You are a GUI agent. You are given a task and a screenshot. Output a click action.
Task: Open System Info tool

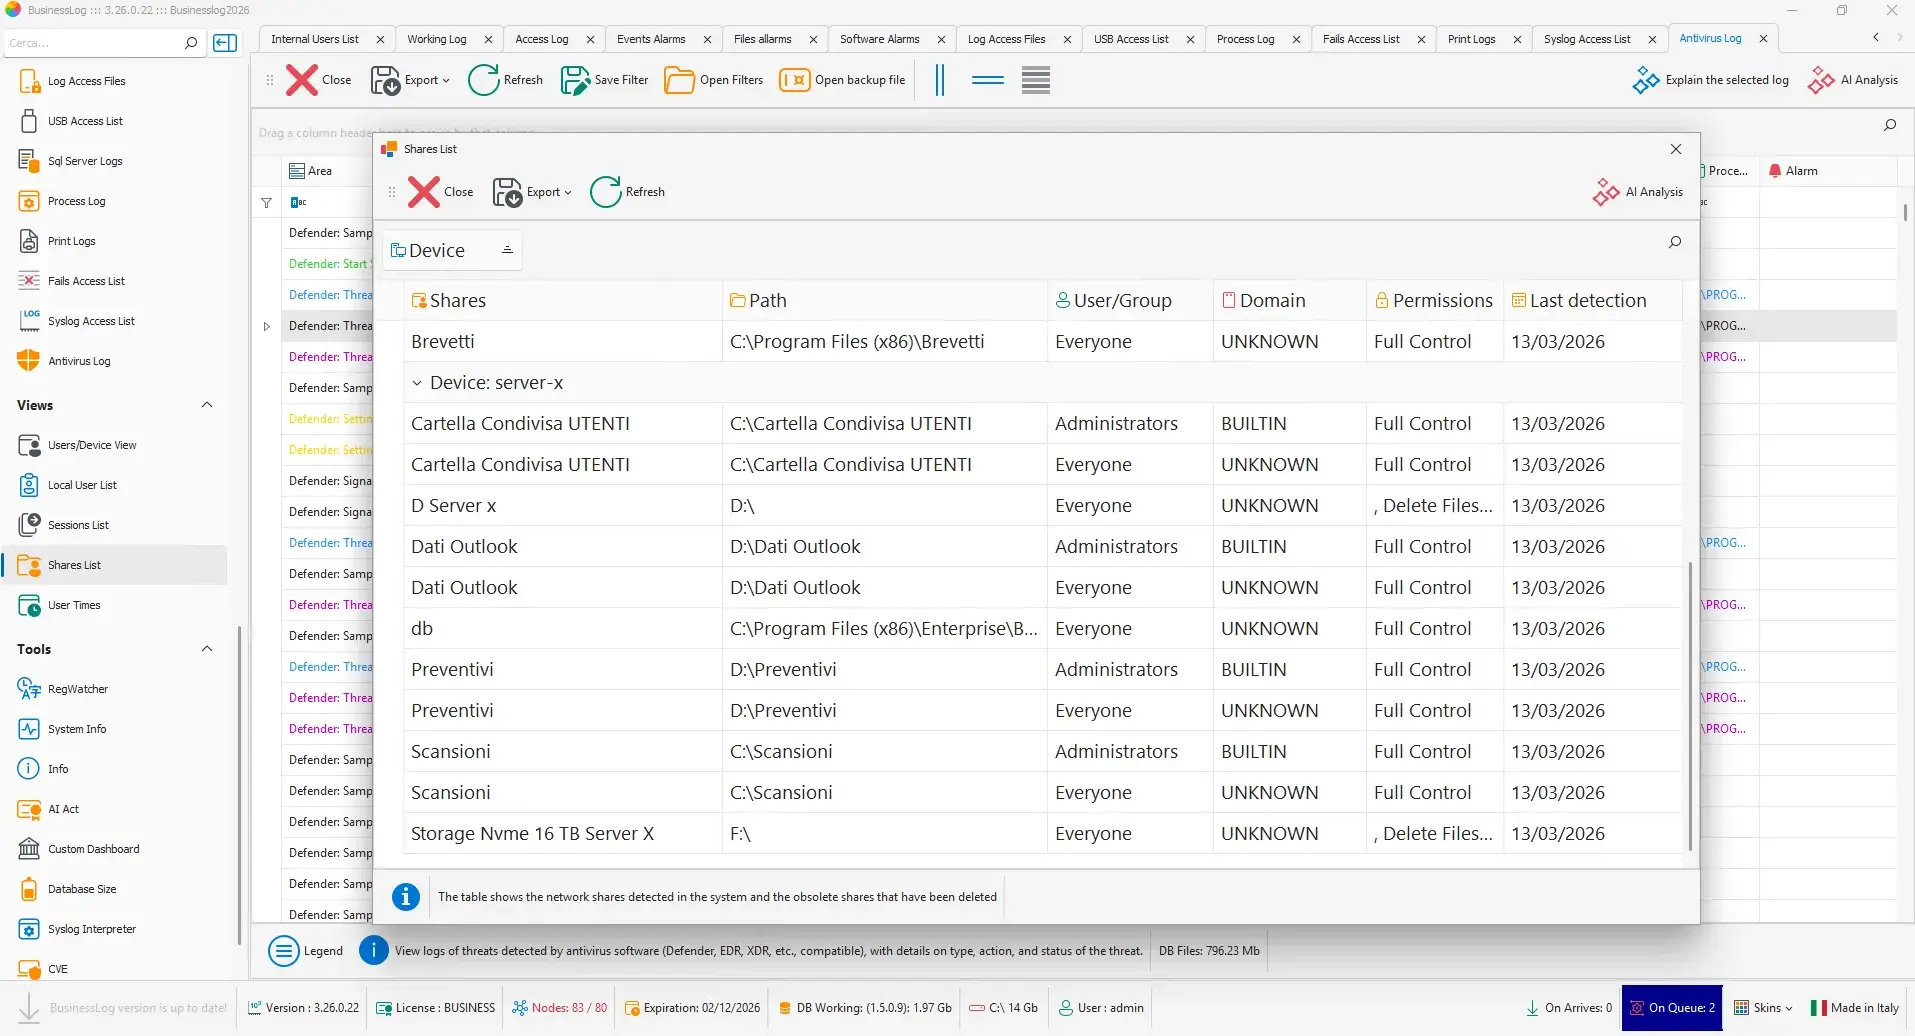77,729
